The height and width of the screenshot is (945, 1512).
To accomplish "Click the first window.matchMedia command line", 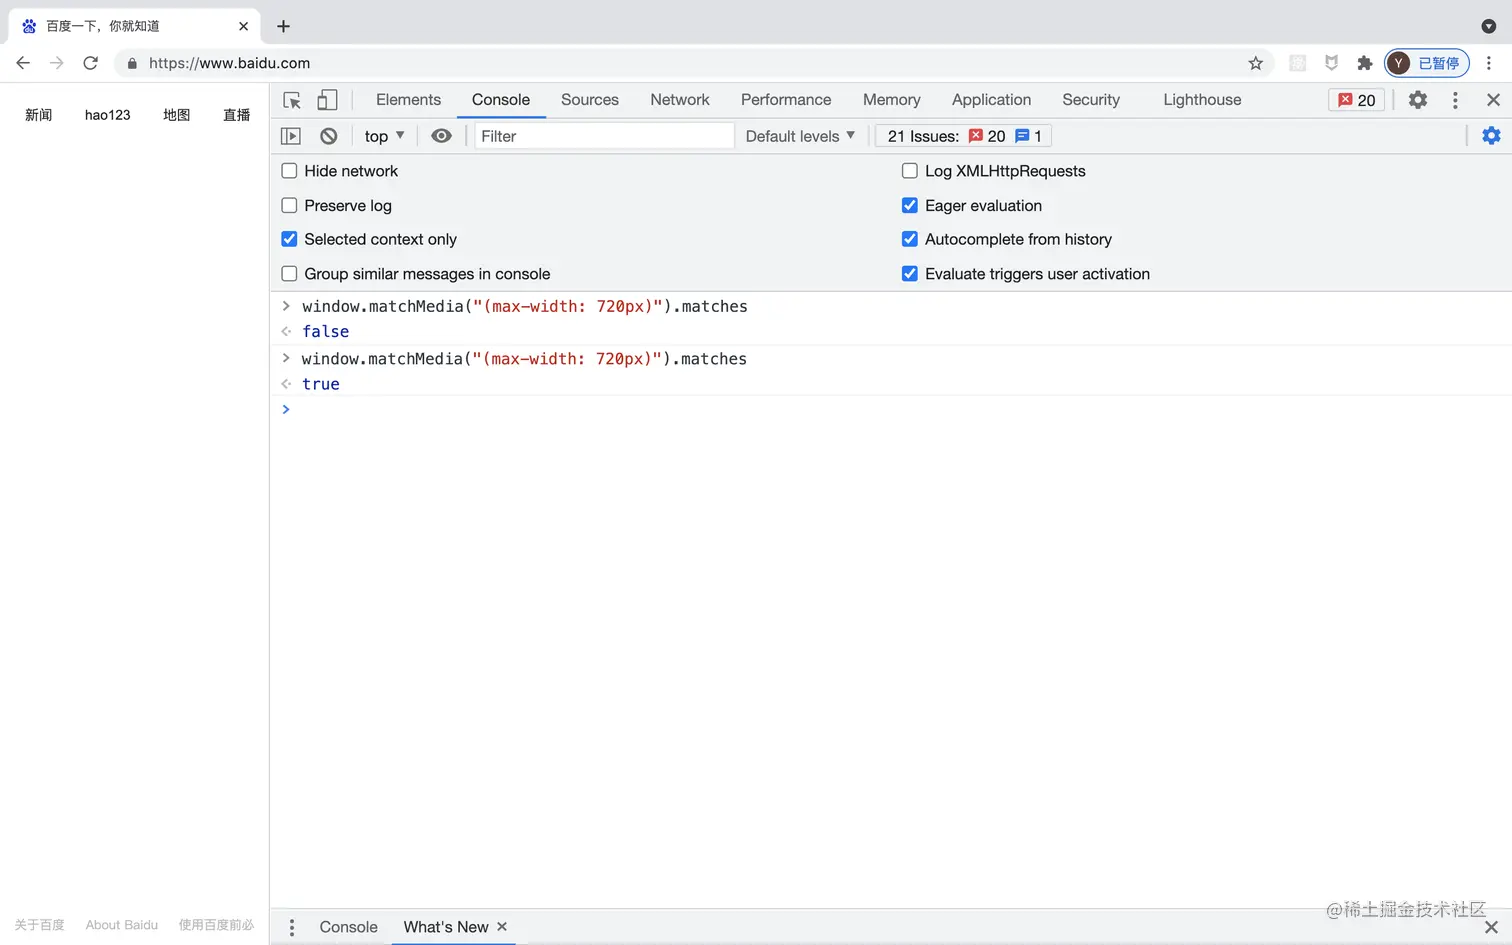I will (x=525, y=306).
